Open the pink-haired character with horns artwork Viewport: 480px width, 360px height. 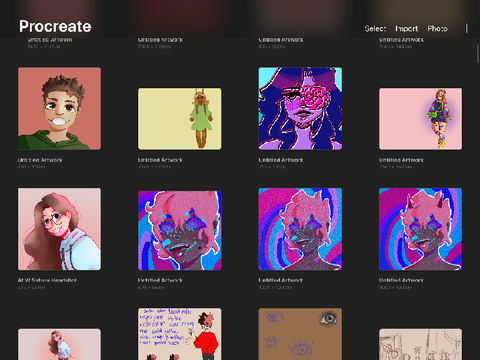(x=420, y=229)
